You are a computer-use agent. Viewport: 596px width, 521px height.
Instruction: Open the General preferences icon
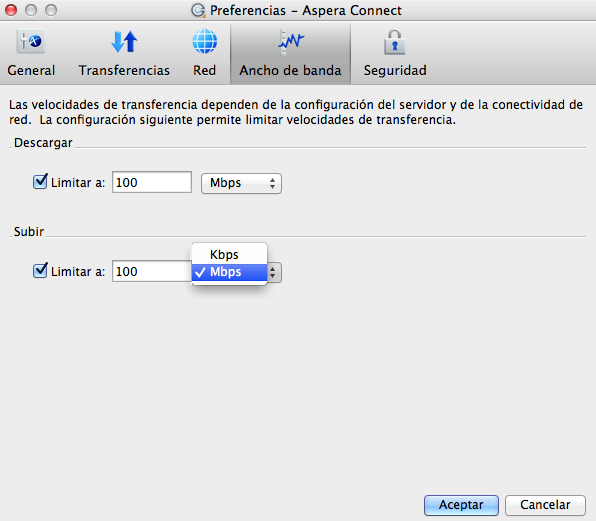click(31, 41)
